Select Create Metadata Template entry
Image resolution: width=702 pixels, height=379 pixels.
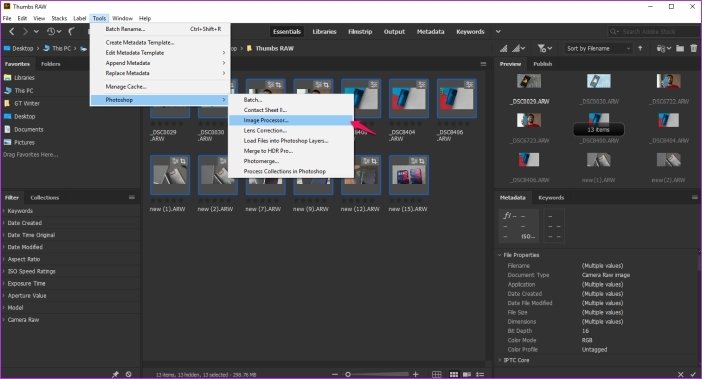pyautogui.click(x=160, y=43)
